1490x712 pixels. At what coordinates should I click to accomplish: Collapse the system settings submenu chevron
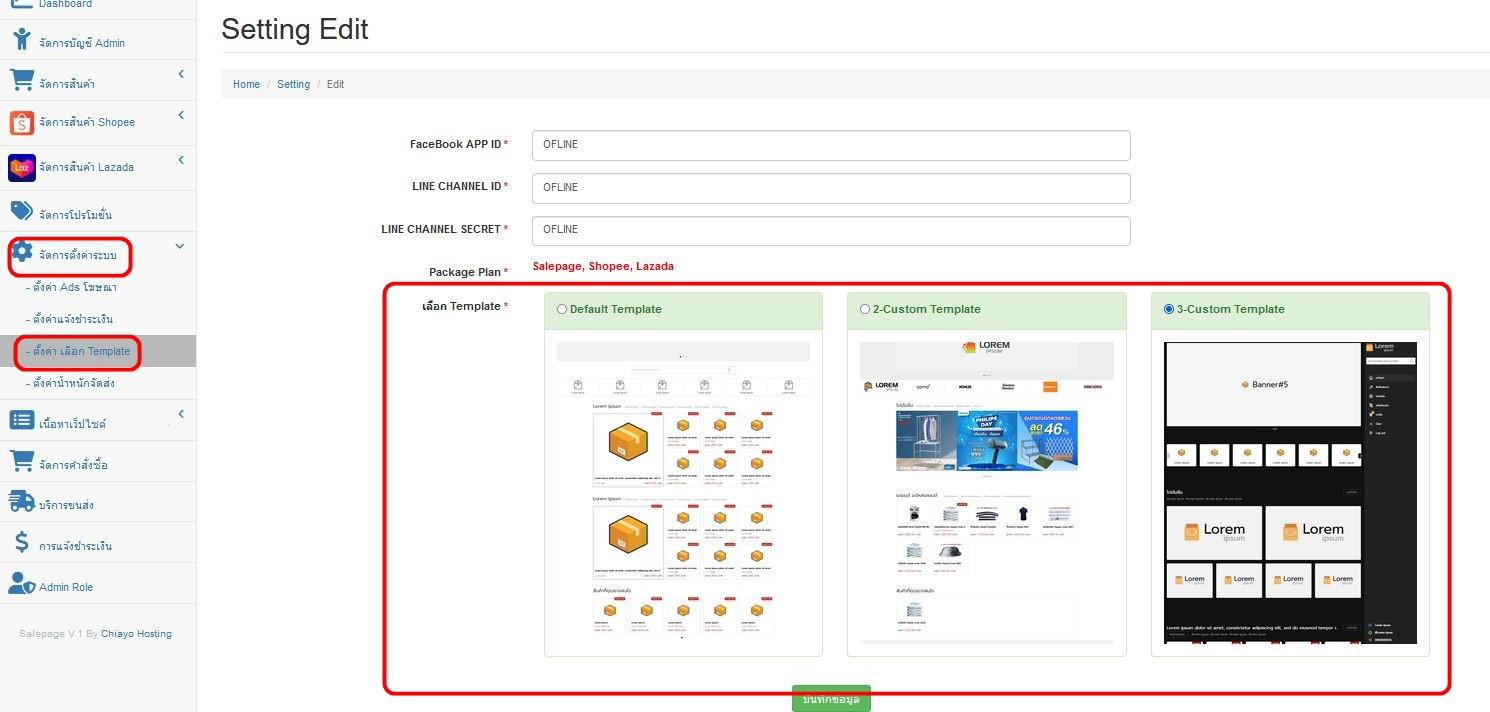[x=180, y=246]
